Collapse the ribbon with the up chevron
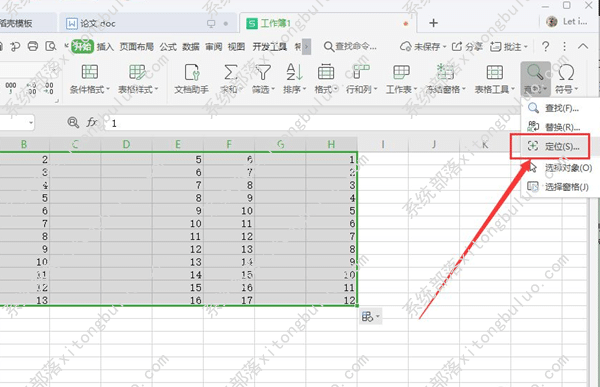Image resolution: width=600 pixels, height=387 pixels. [x=583, y=47]
